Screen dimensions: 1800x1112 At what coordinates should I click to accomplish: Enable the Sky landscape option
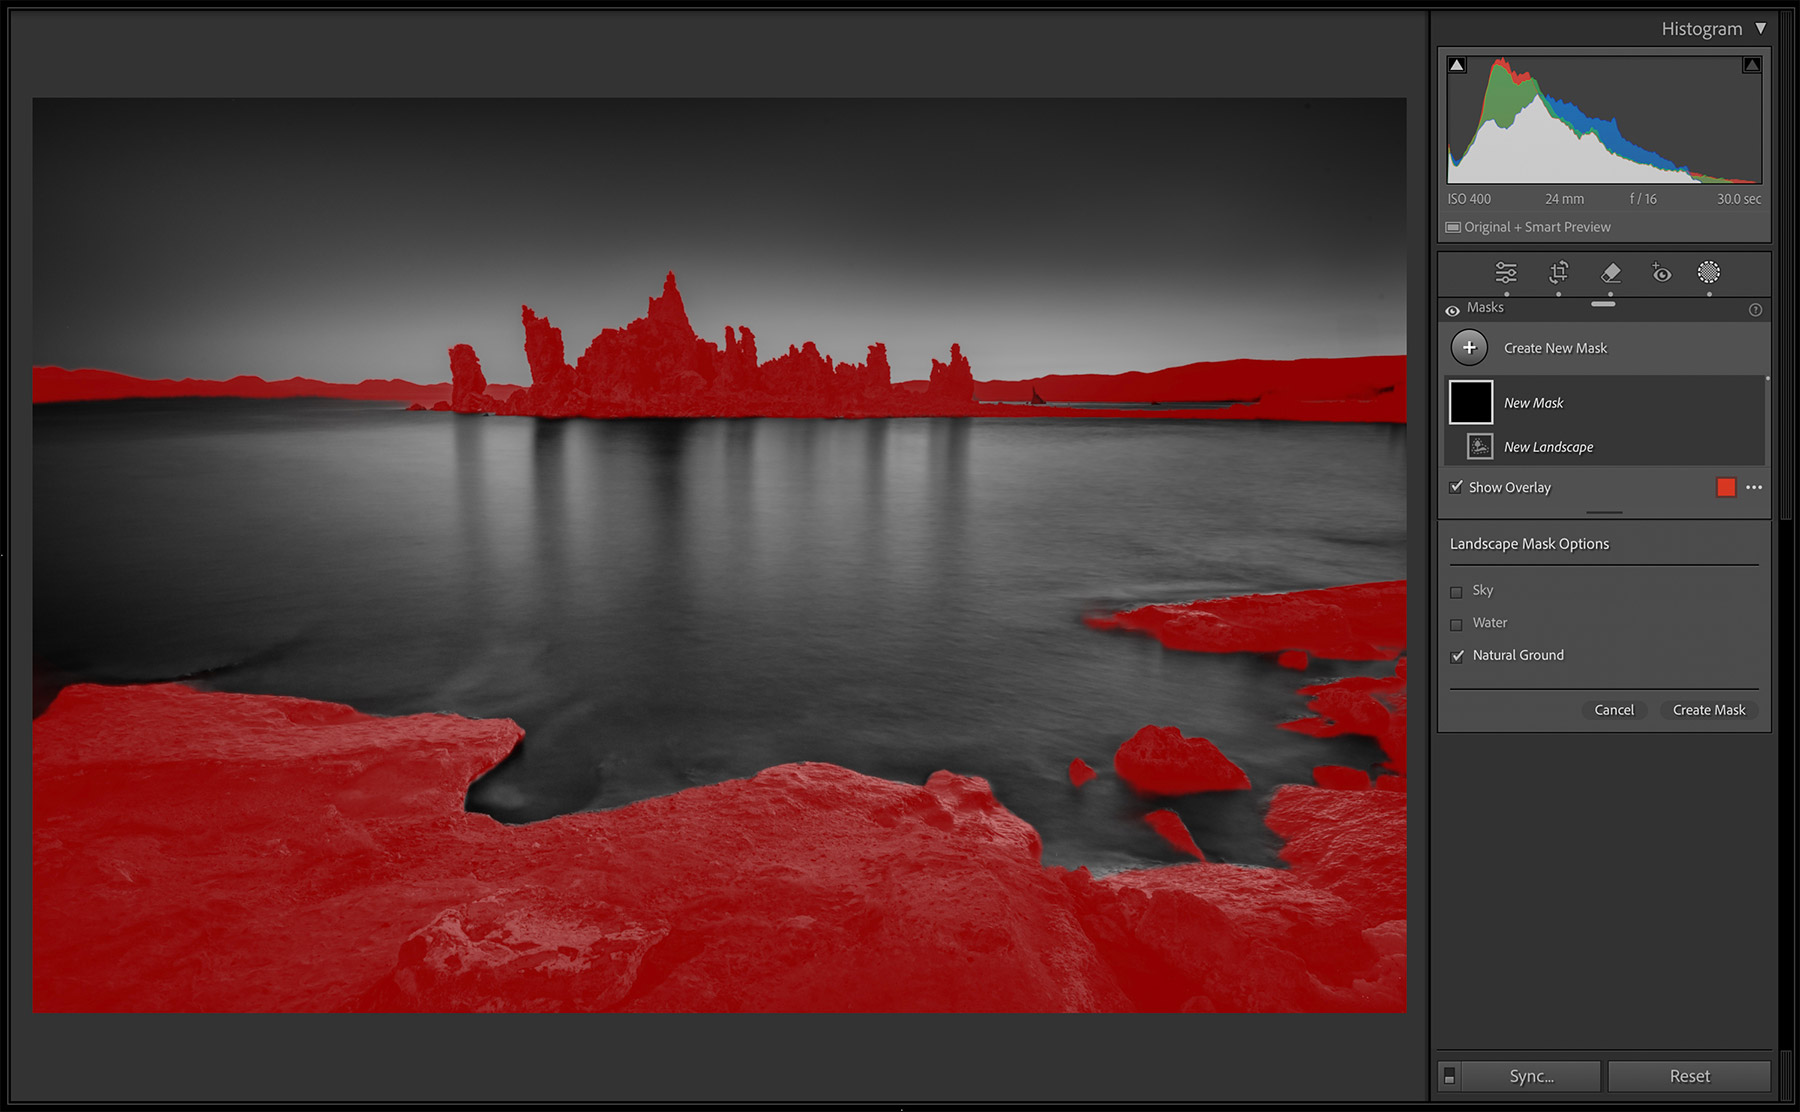coord(1456,591)
